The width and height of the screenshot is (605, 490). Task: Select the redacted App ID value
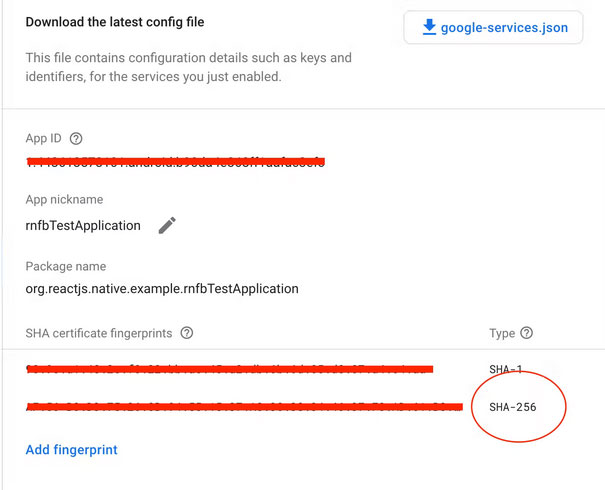[x=176, y=162]
